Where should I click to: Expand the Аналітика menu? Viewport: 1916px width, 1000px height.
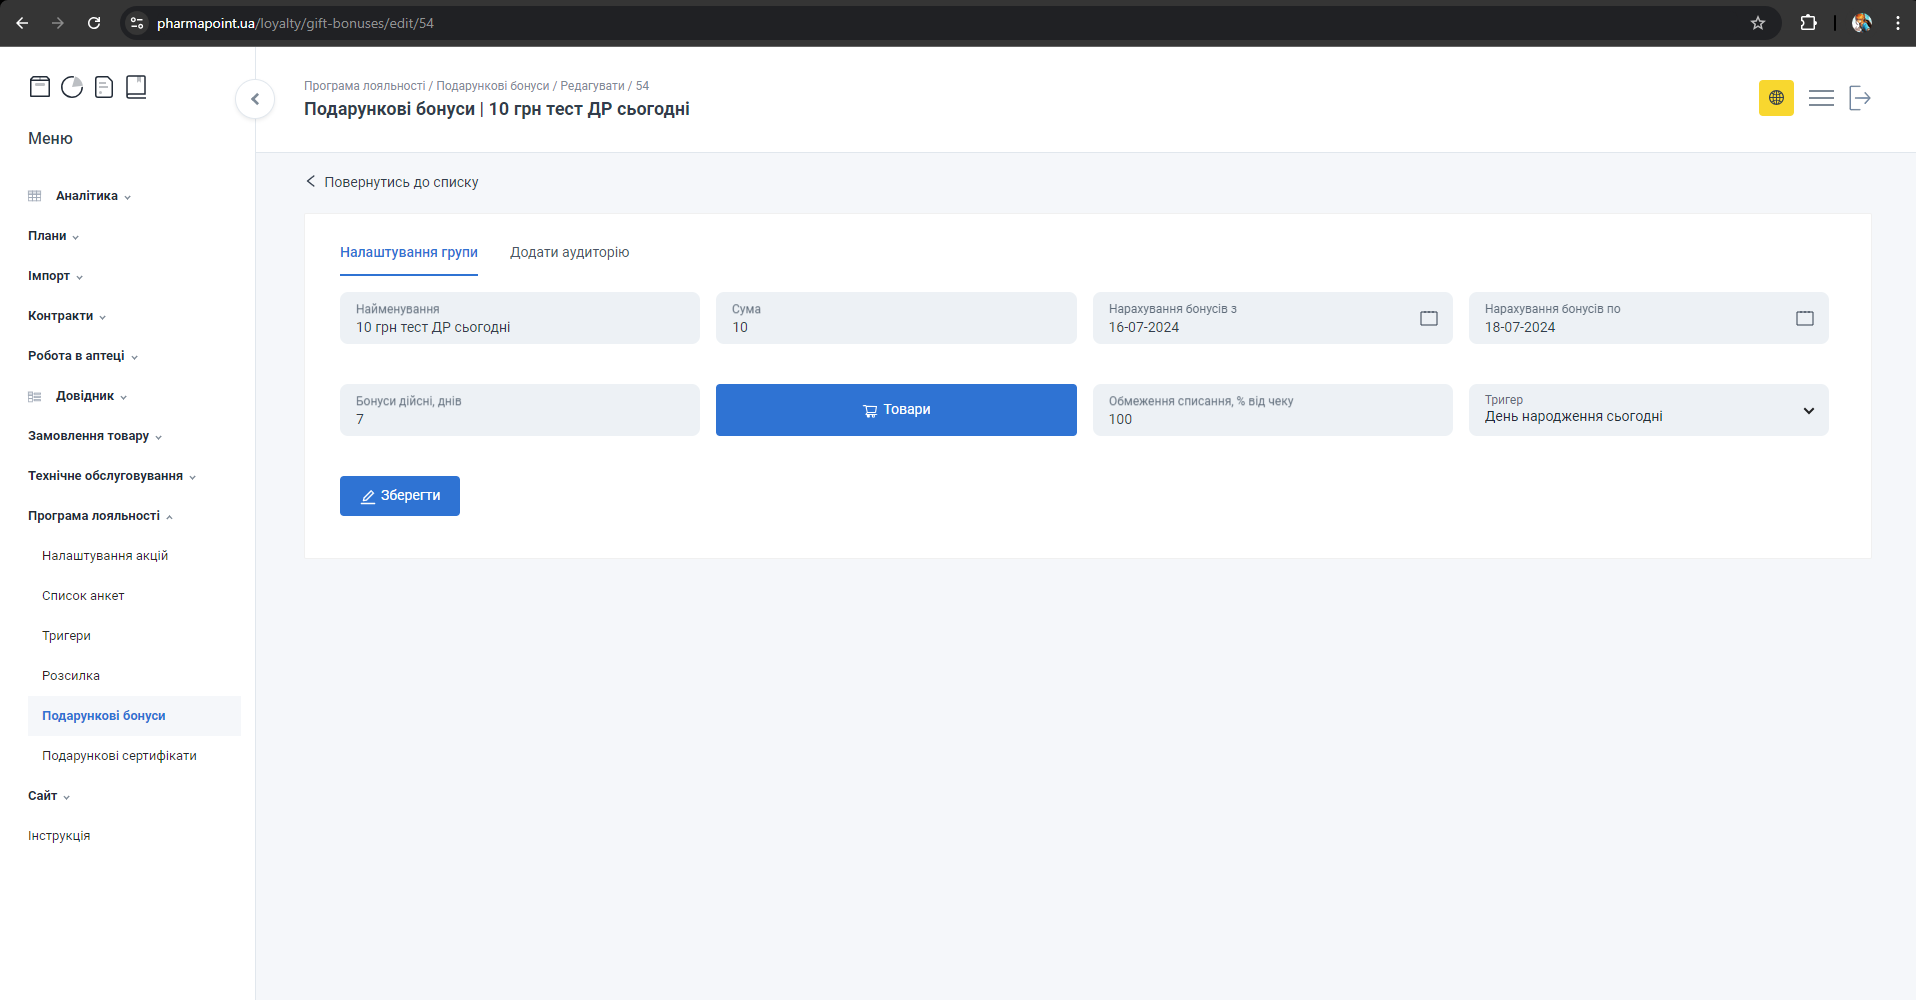[93, 196]
